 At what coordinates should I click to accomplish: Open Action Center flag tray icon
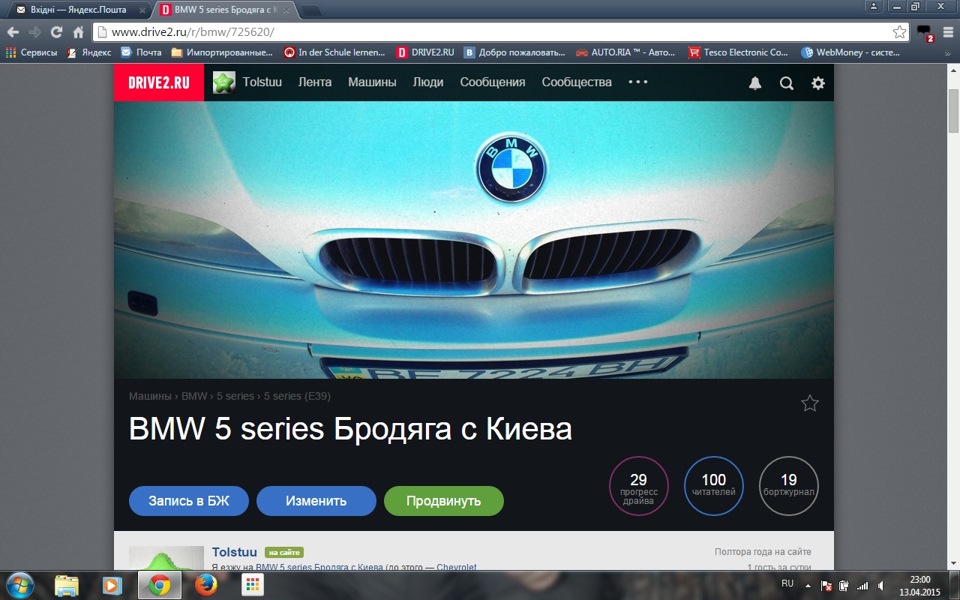pos(826,585)
